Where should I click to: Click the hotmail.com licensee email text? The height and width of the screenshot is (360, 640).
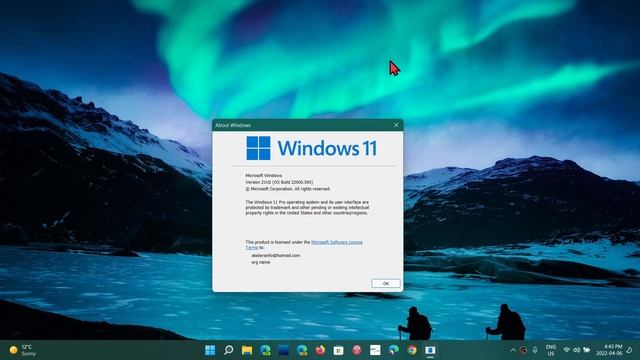pos(276,256)
